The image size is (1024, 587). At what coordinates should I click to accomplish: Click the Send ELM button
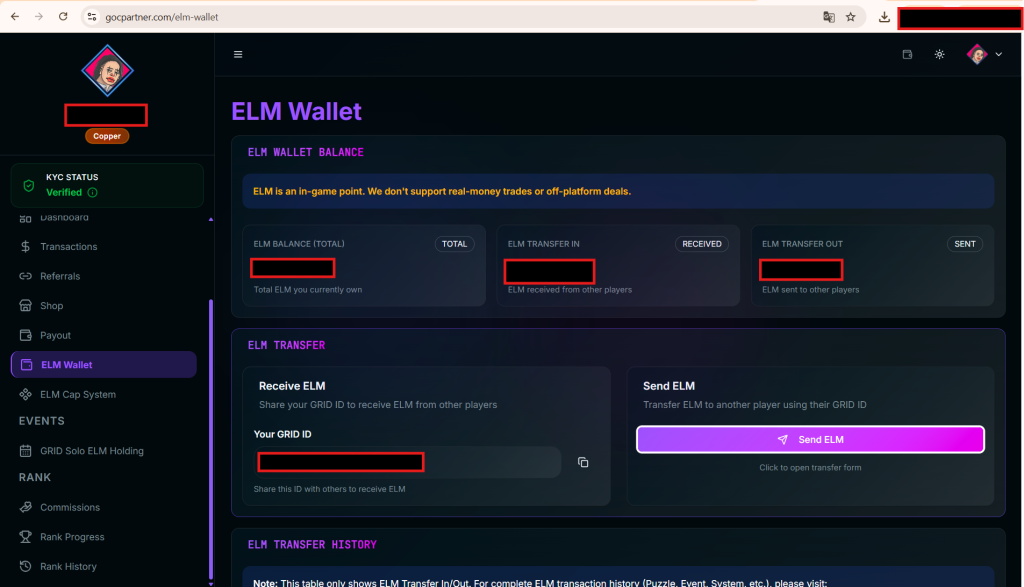click(x=810, y=439)
